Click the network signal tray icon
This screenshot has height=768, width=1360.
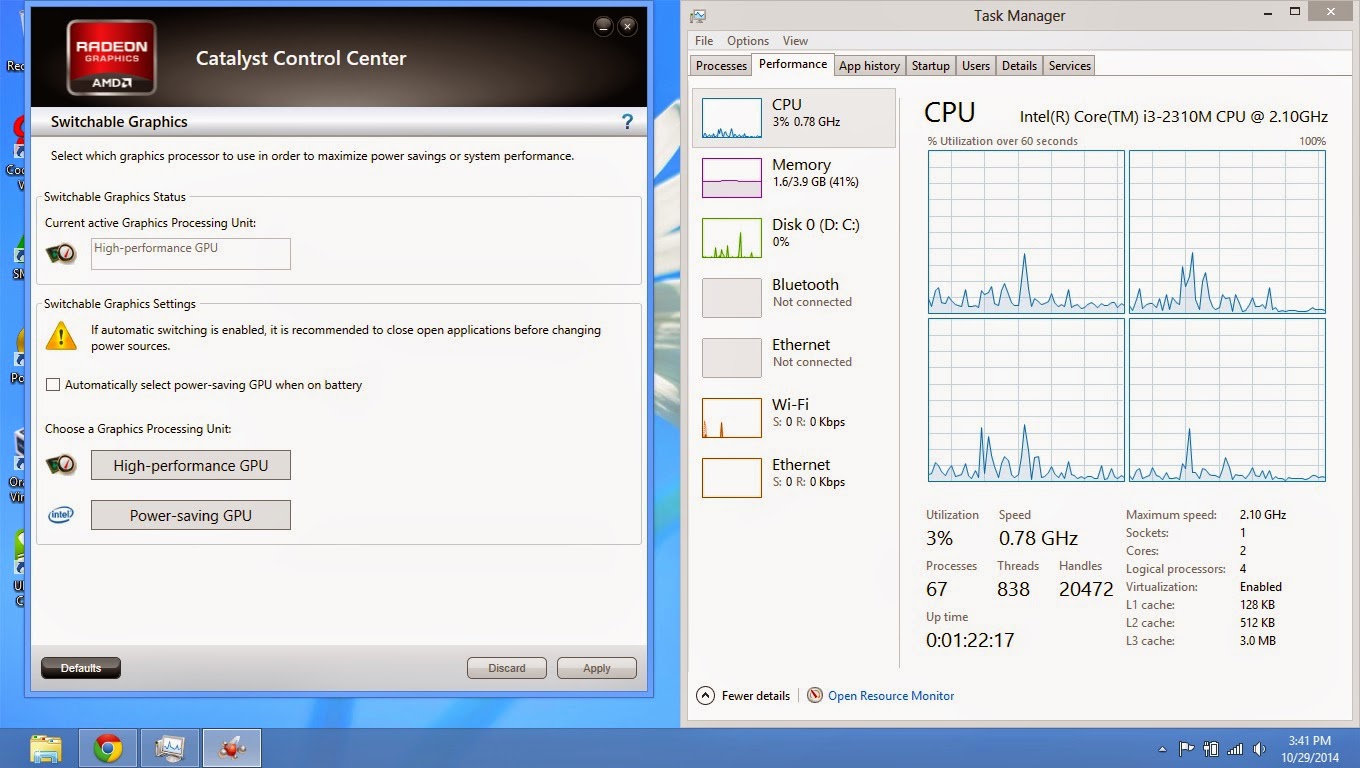tap(1235, 748)
